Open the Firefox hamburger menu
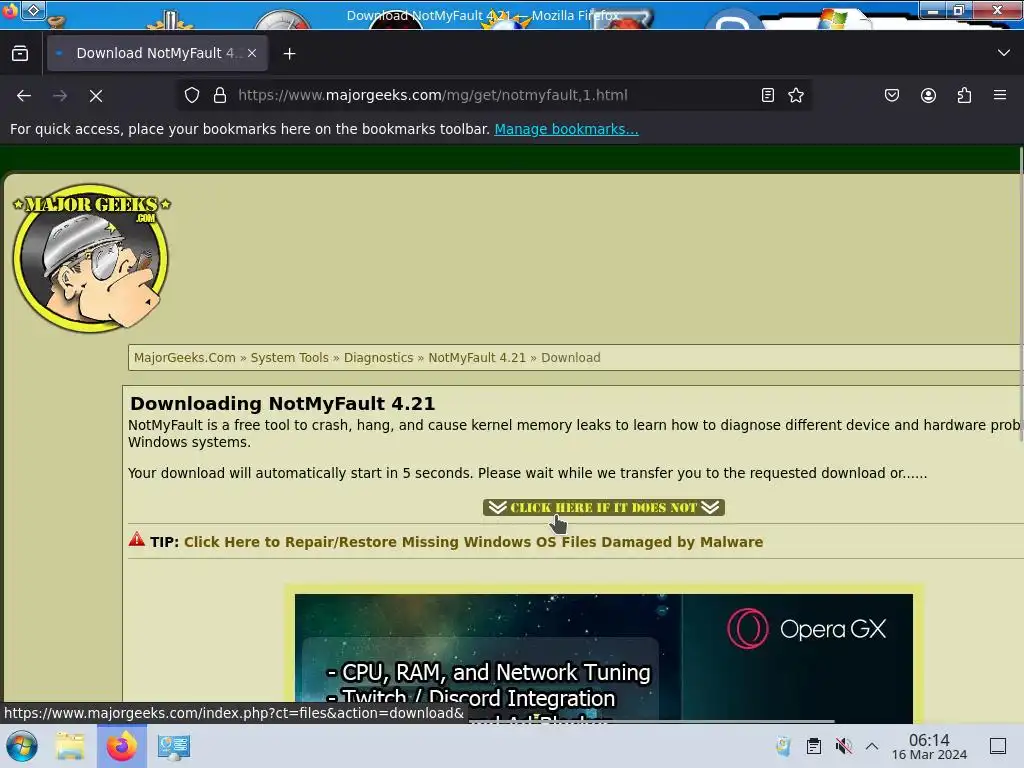This screenshot has height=768, width=1024. pyautogui.click(x=1000, y=95)
